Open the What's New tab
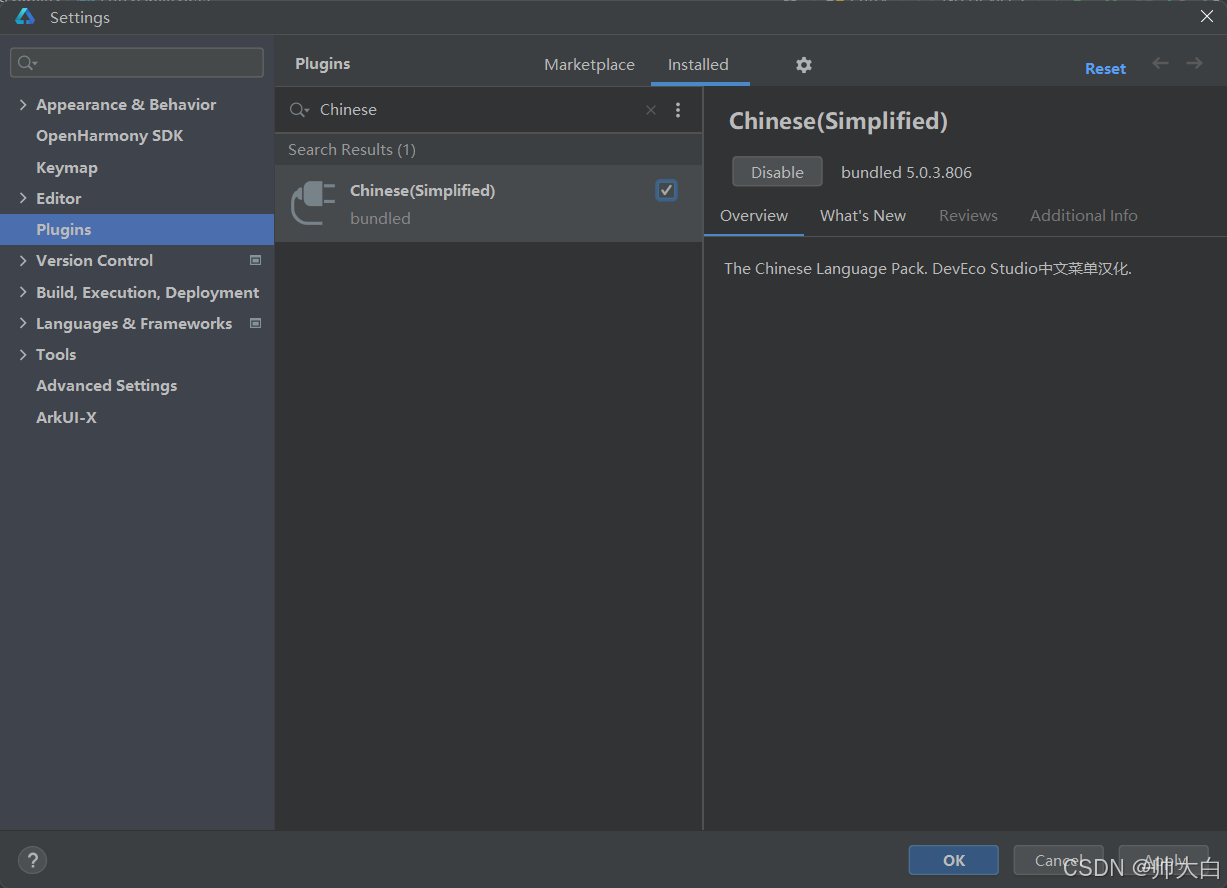 click(x=863, y=215)
